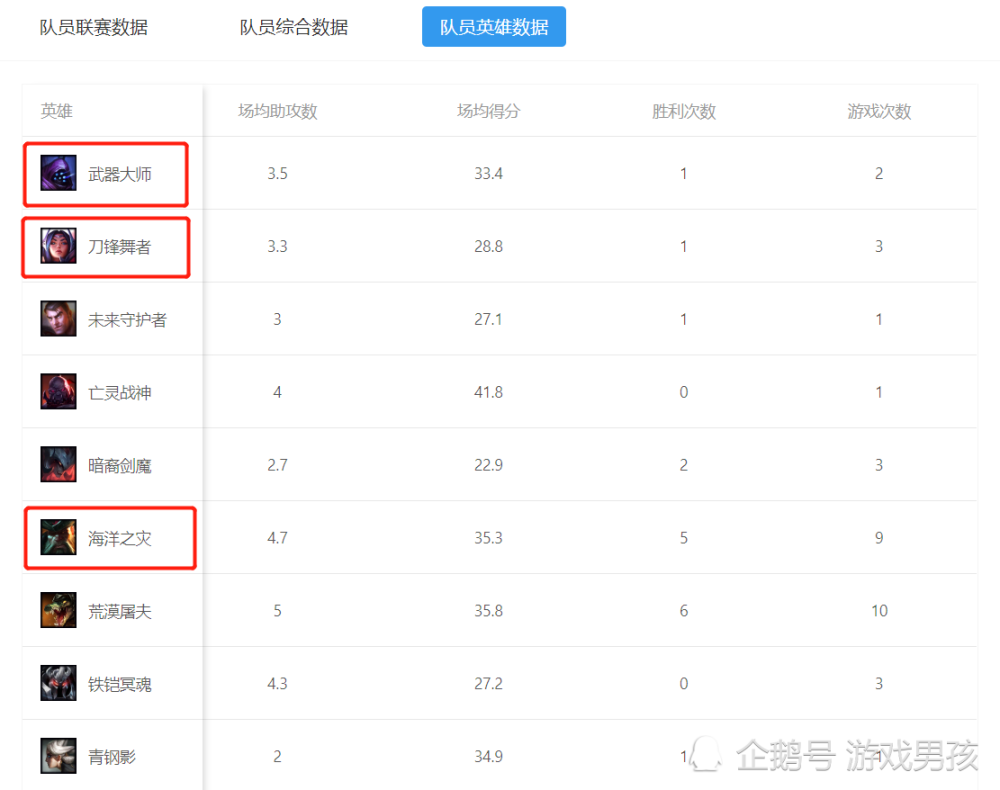
Task: Click the 海洋之灾 hero portrait icon
Action: click(x=58, y=538)
